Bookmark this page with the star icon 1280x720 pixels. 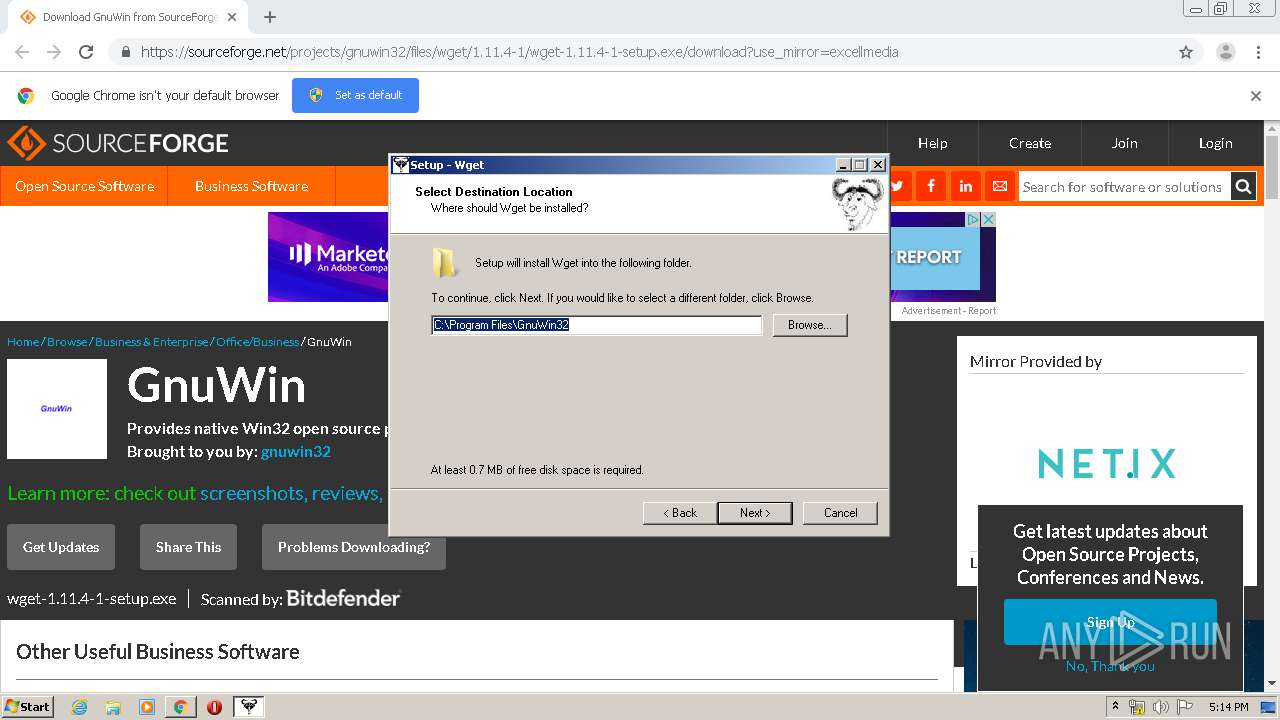(1186, 52)
